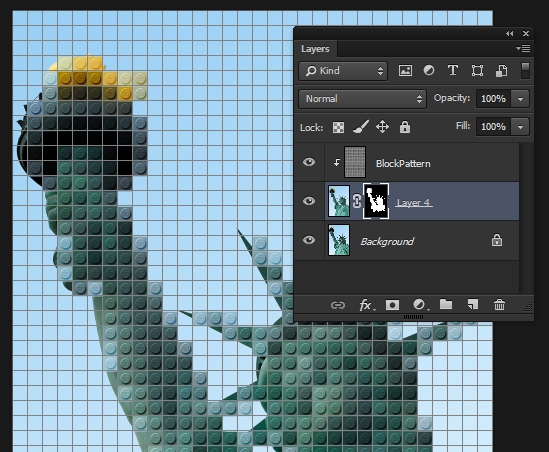Lock layer position move icon

click(382, 127)
